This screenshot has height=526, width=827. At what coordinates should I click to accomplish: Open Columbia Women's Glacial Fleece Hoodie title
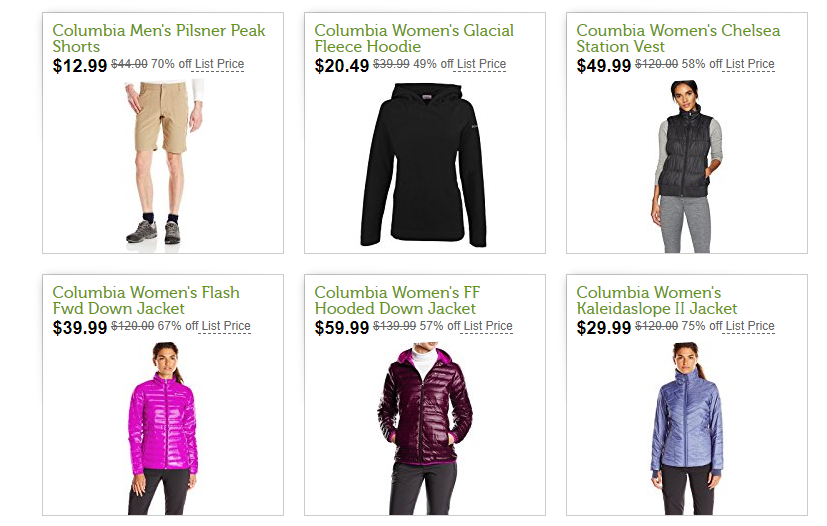tap(414, 38)
